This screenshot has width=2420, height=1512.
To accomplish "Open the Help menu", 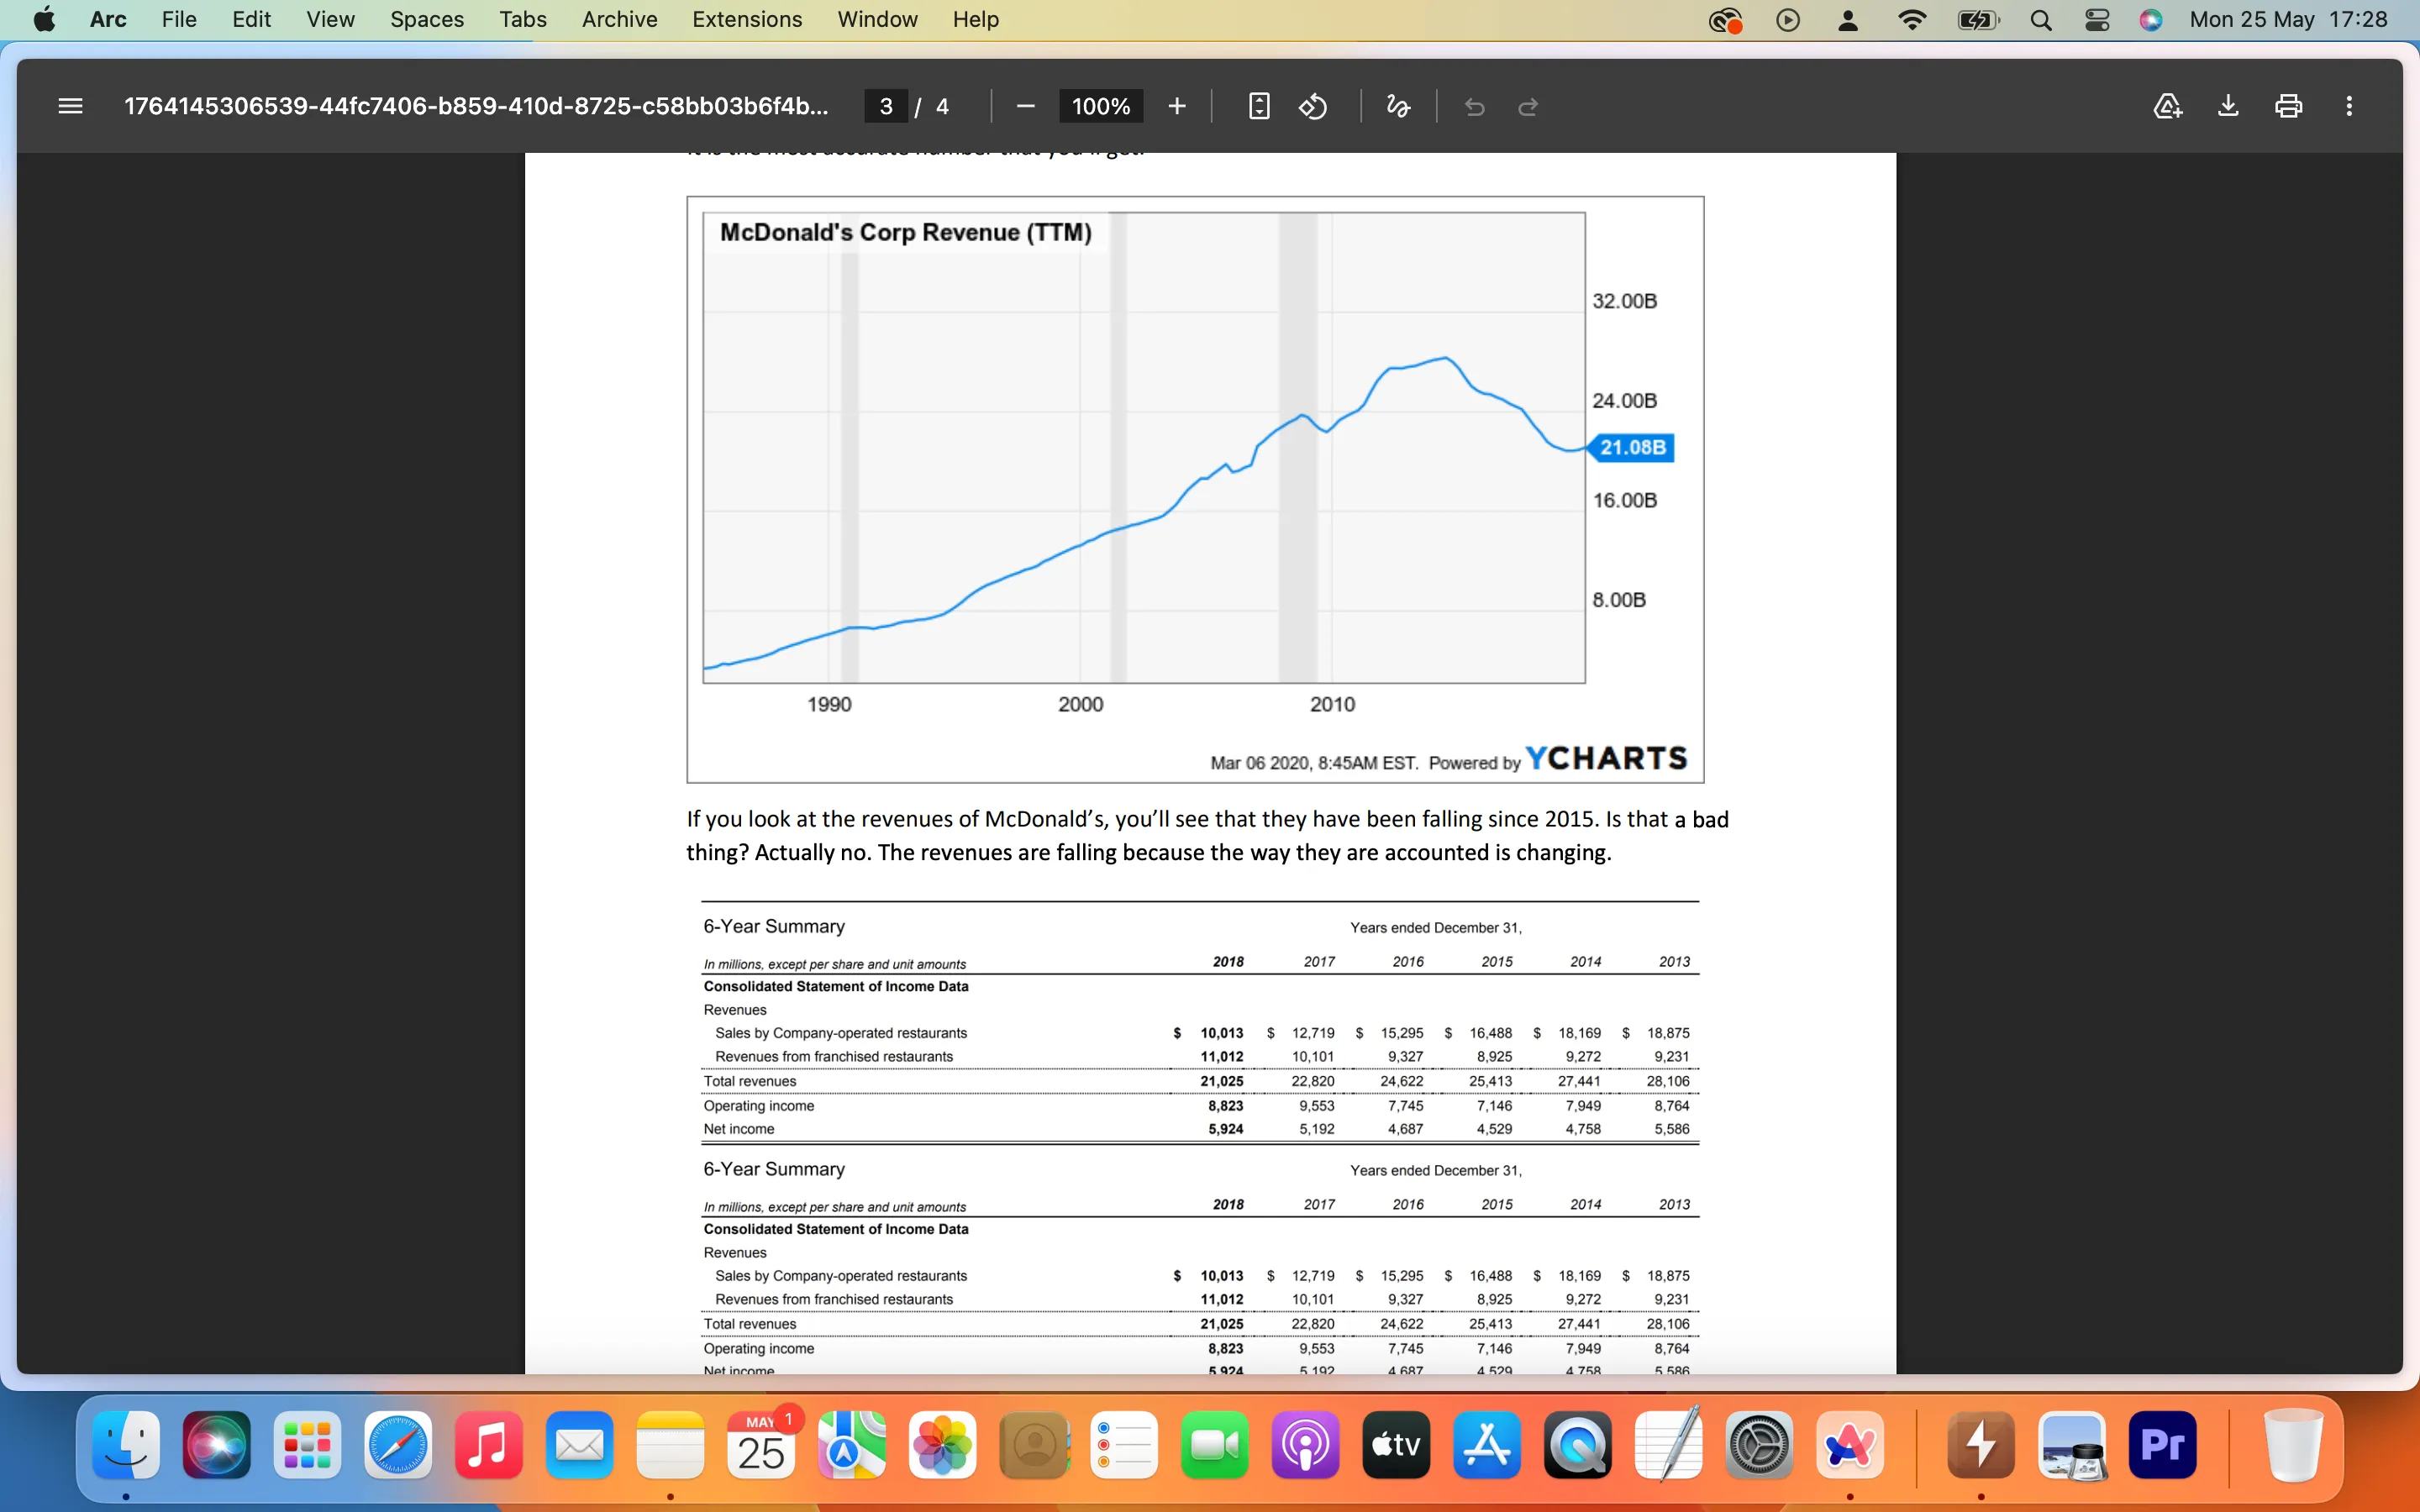I will (x=976, y=19).
